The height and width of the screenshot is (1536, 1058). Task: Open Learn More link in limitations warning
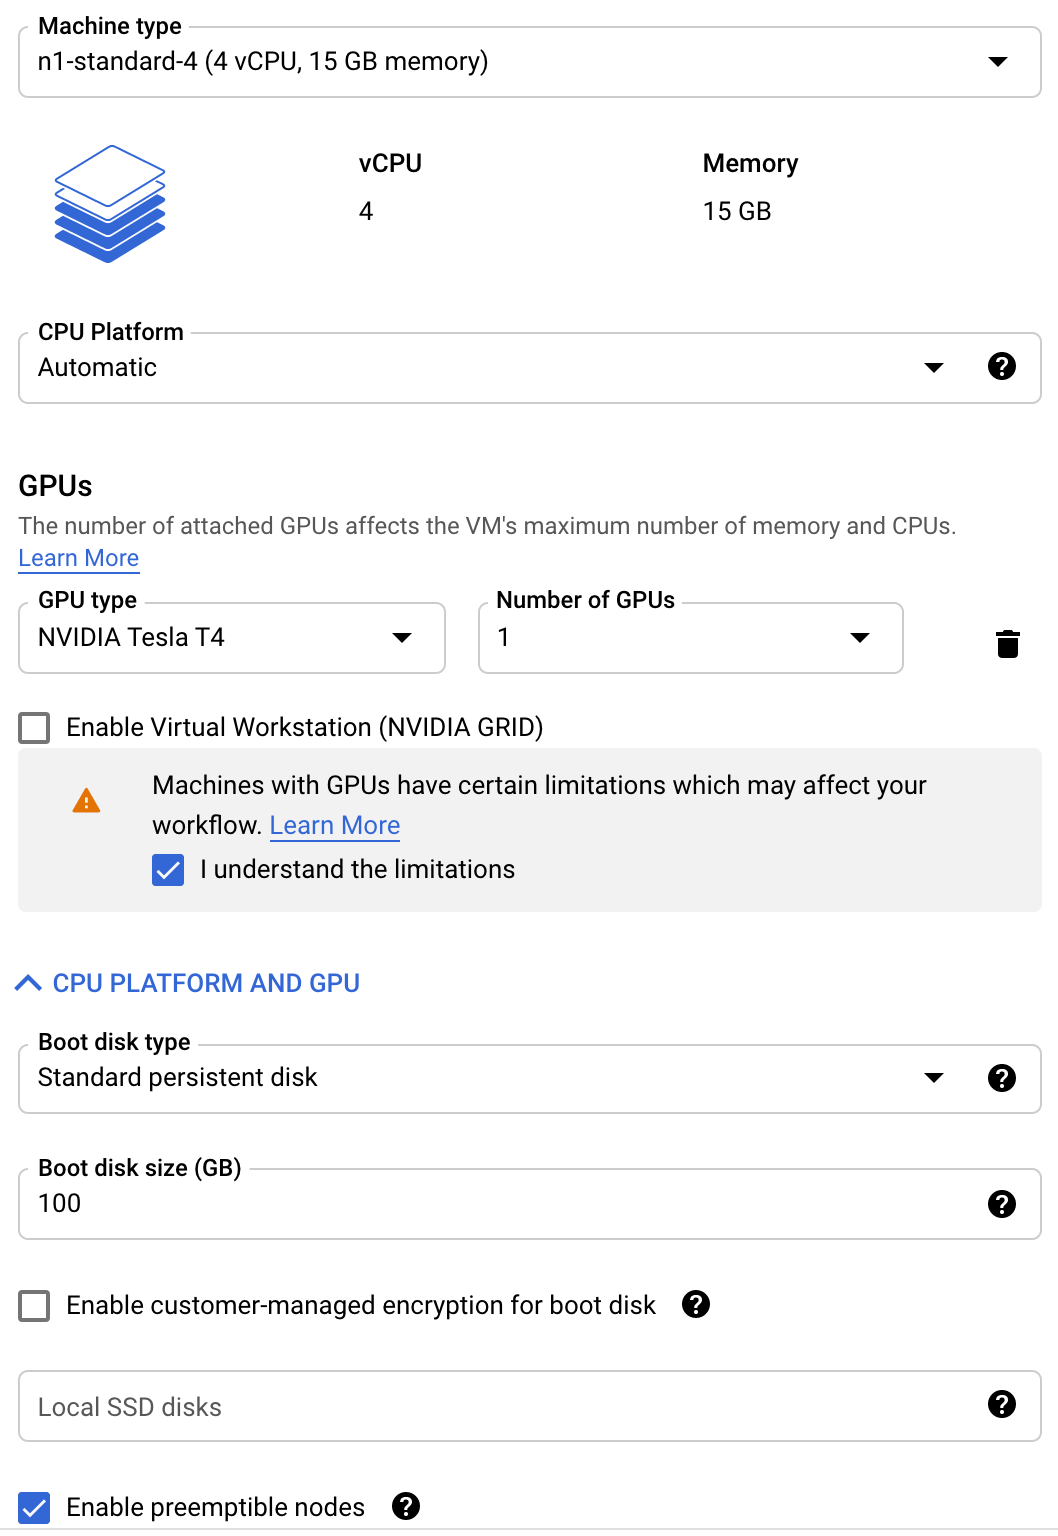(x=335, y=825)
